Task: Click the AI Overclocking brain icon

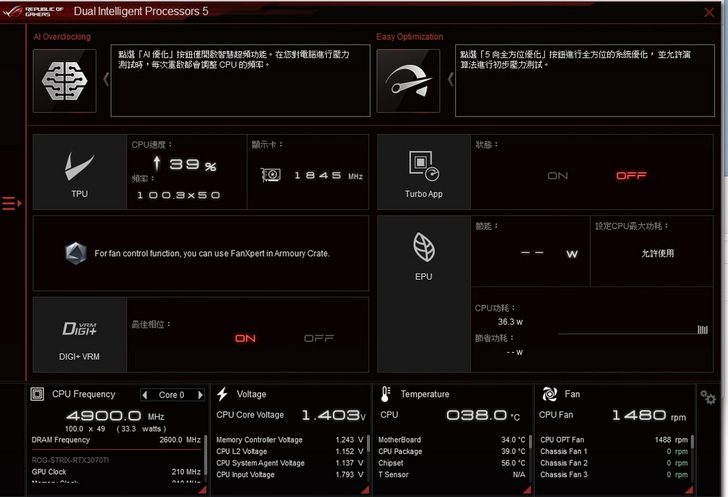Action: pos(65,78)
